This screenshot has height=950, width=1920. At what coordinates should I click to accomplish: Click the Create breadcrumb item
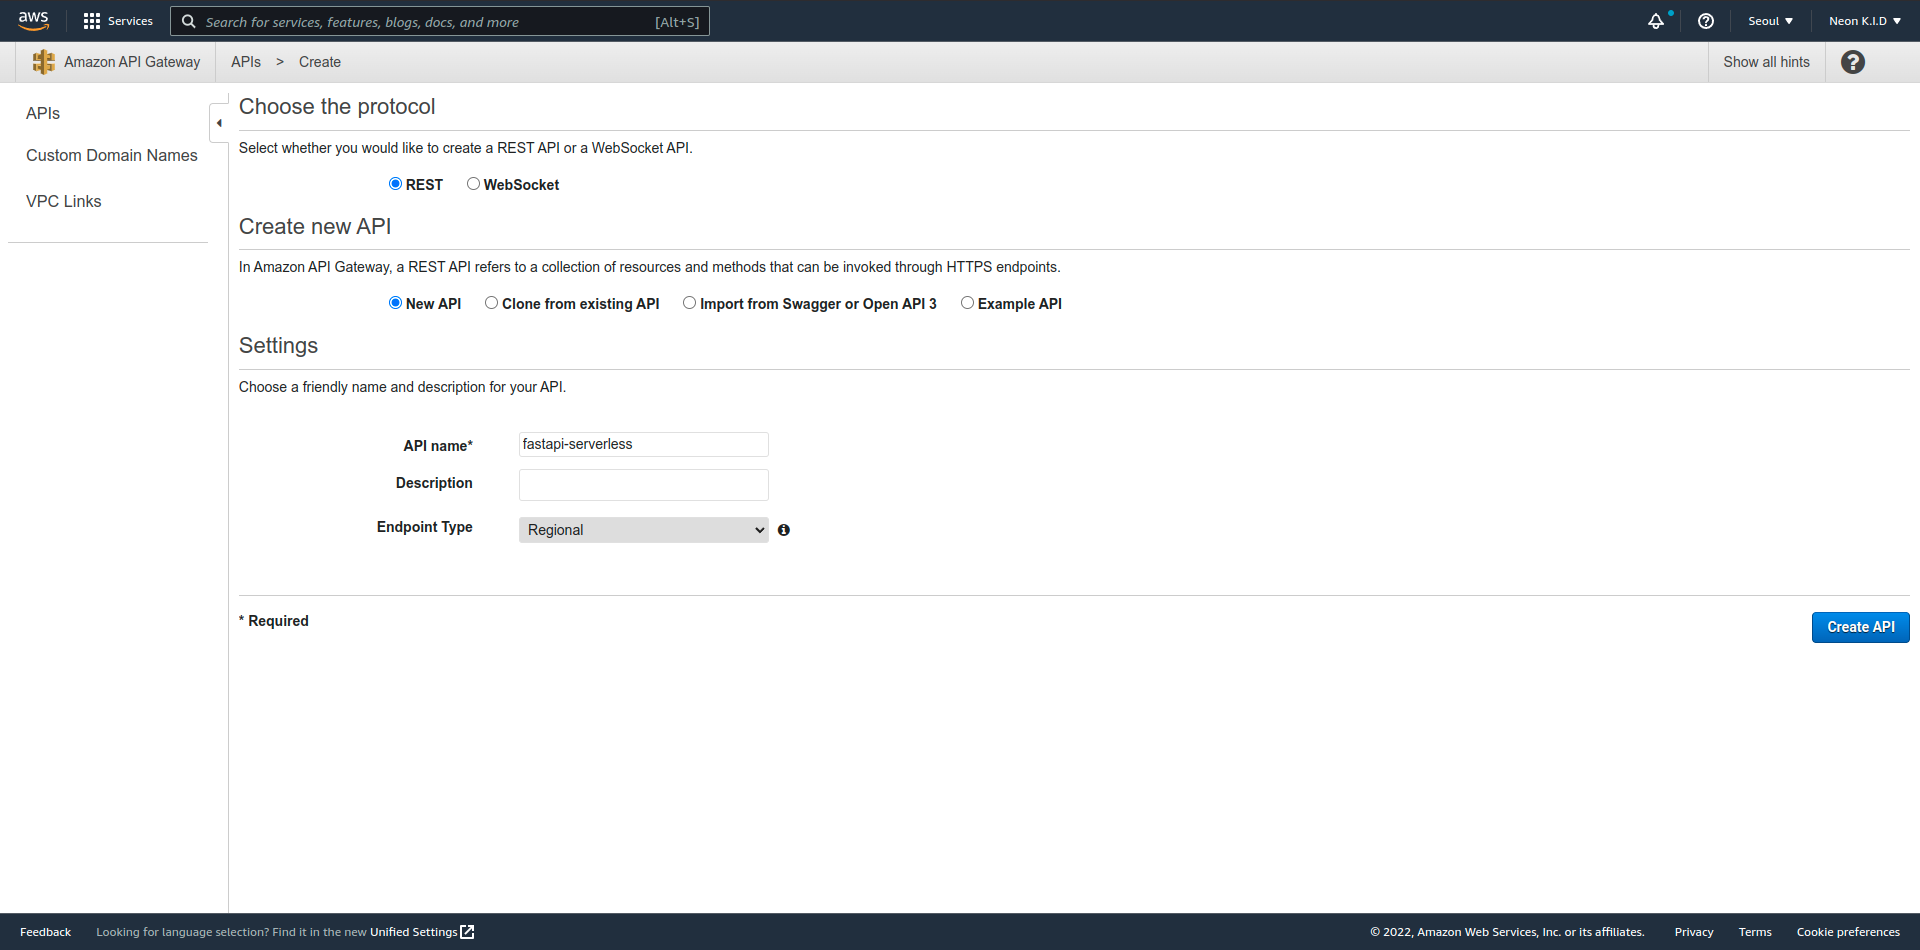coord(320,62)
